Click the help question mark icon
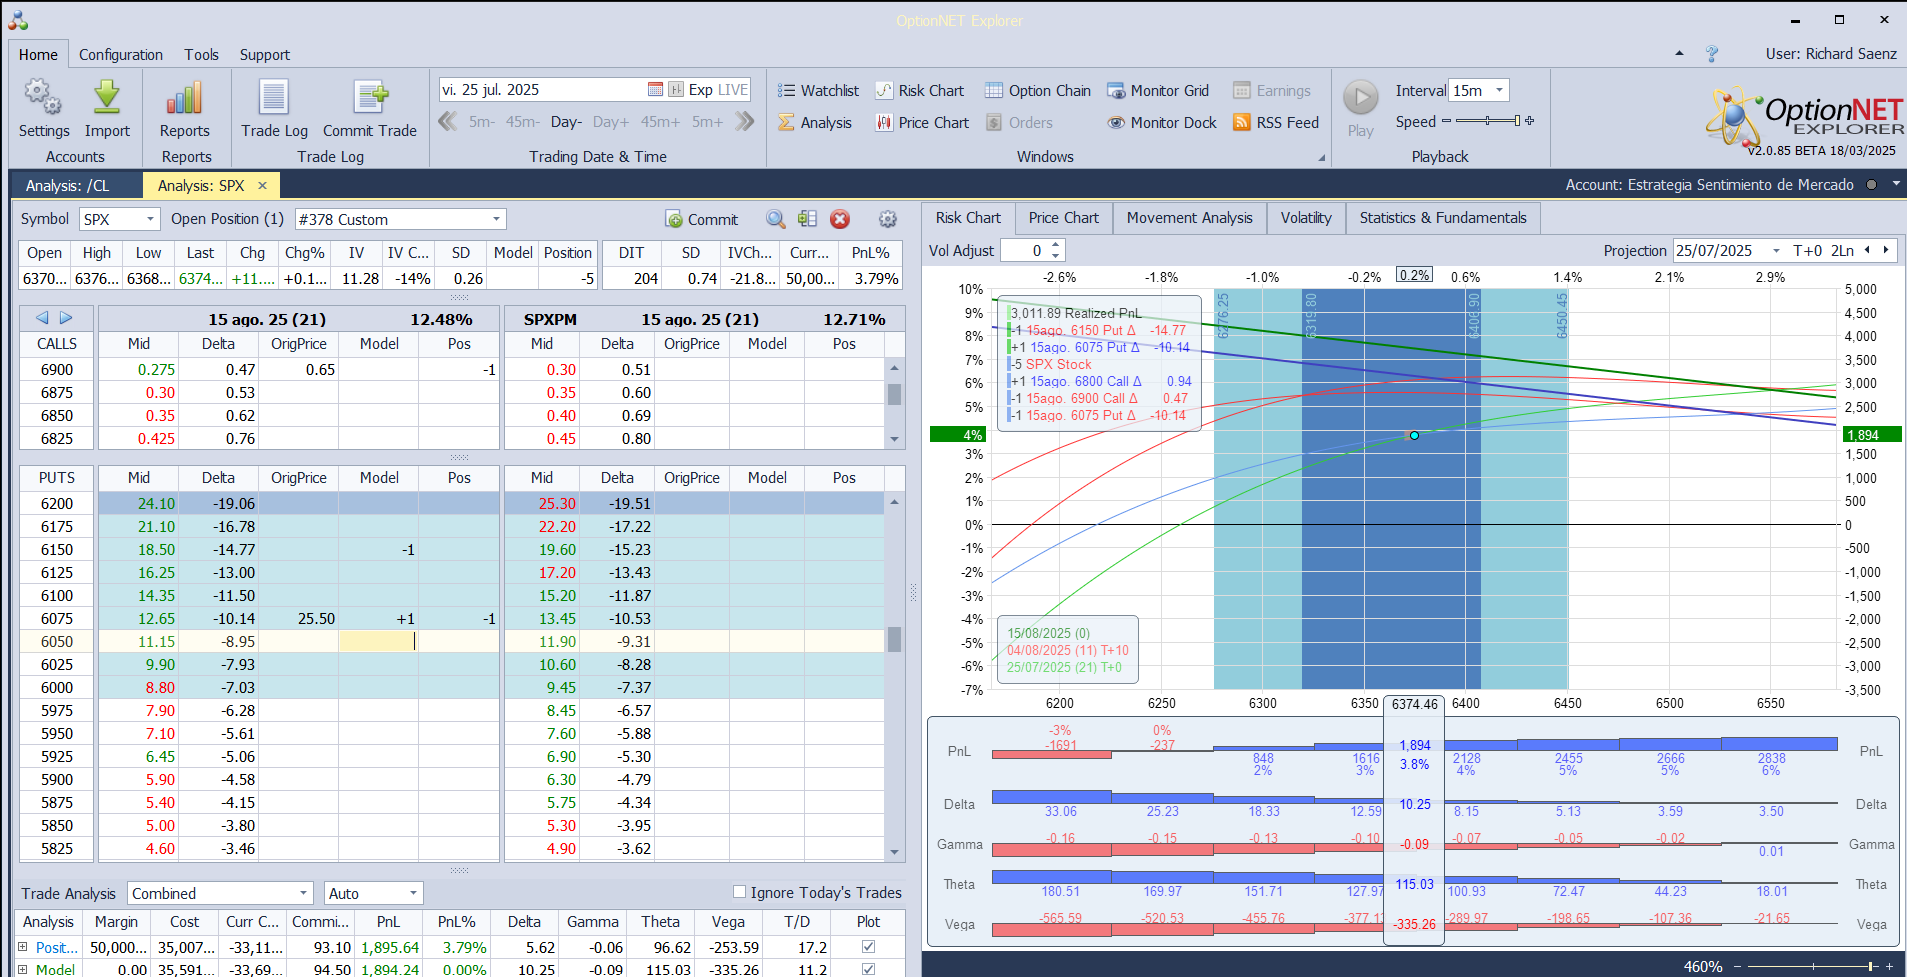 pyautogui.click(x=1711, y=54)
